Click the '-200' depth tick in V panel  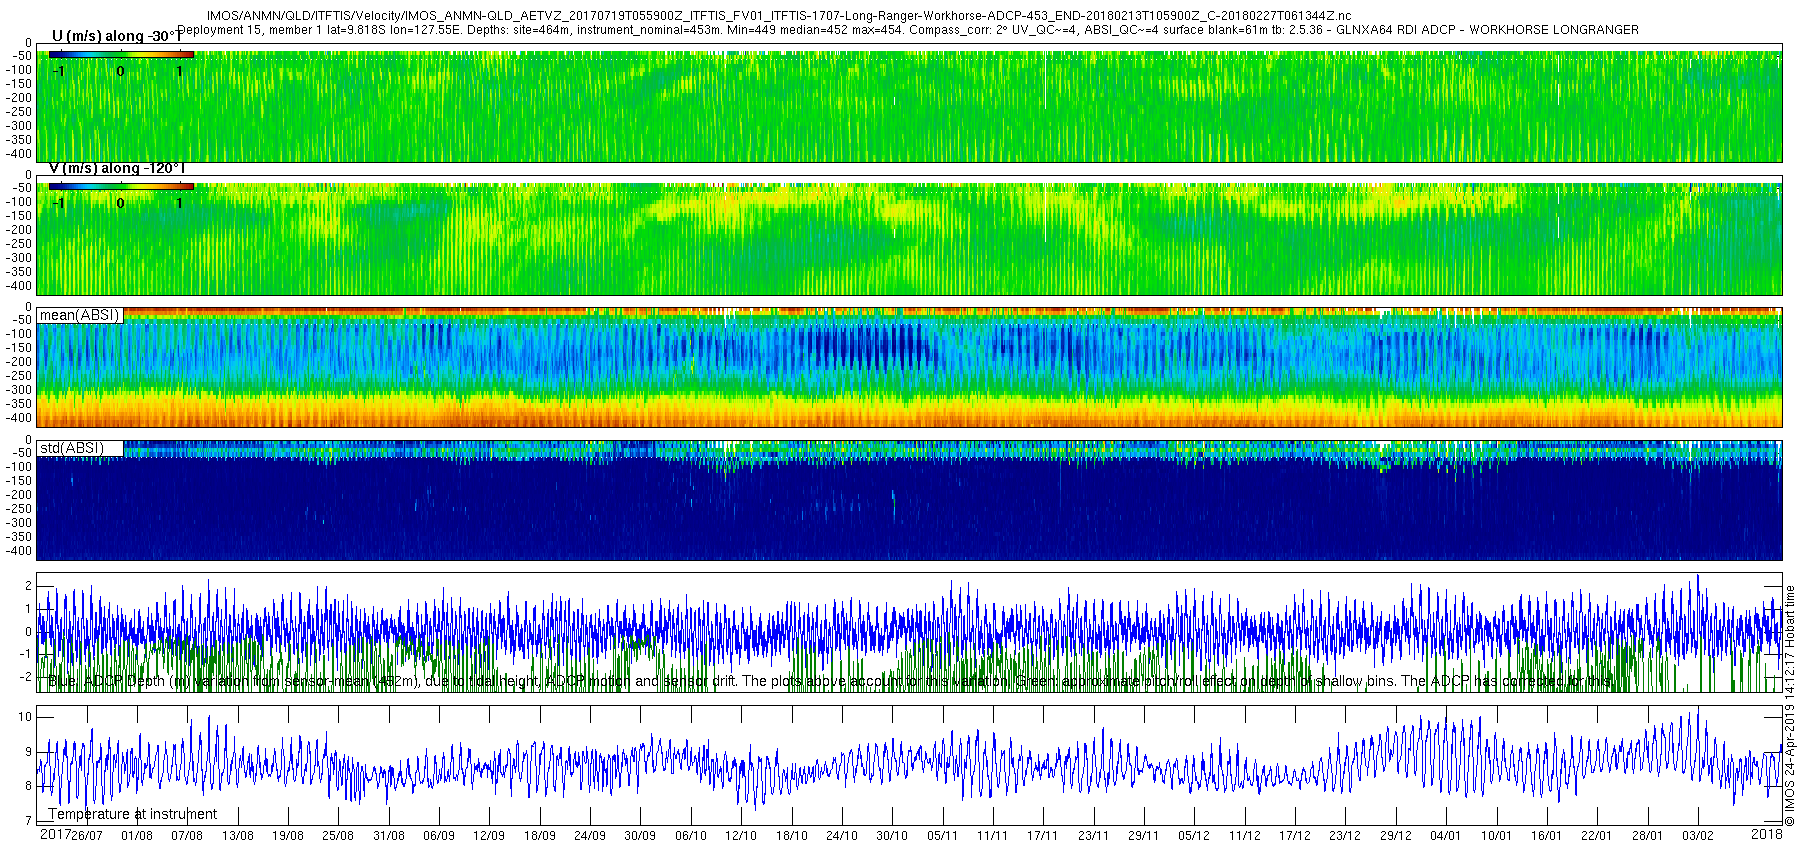(x=20, y=230)
